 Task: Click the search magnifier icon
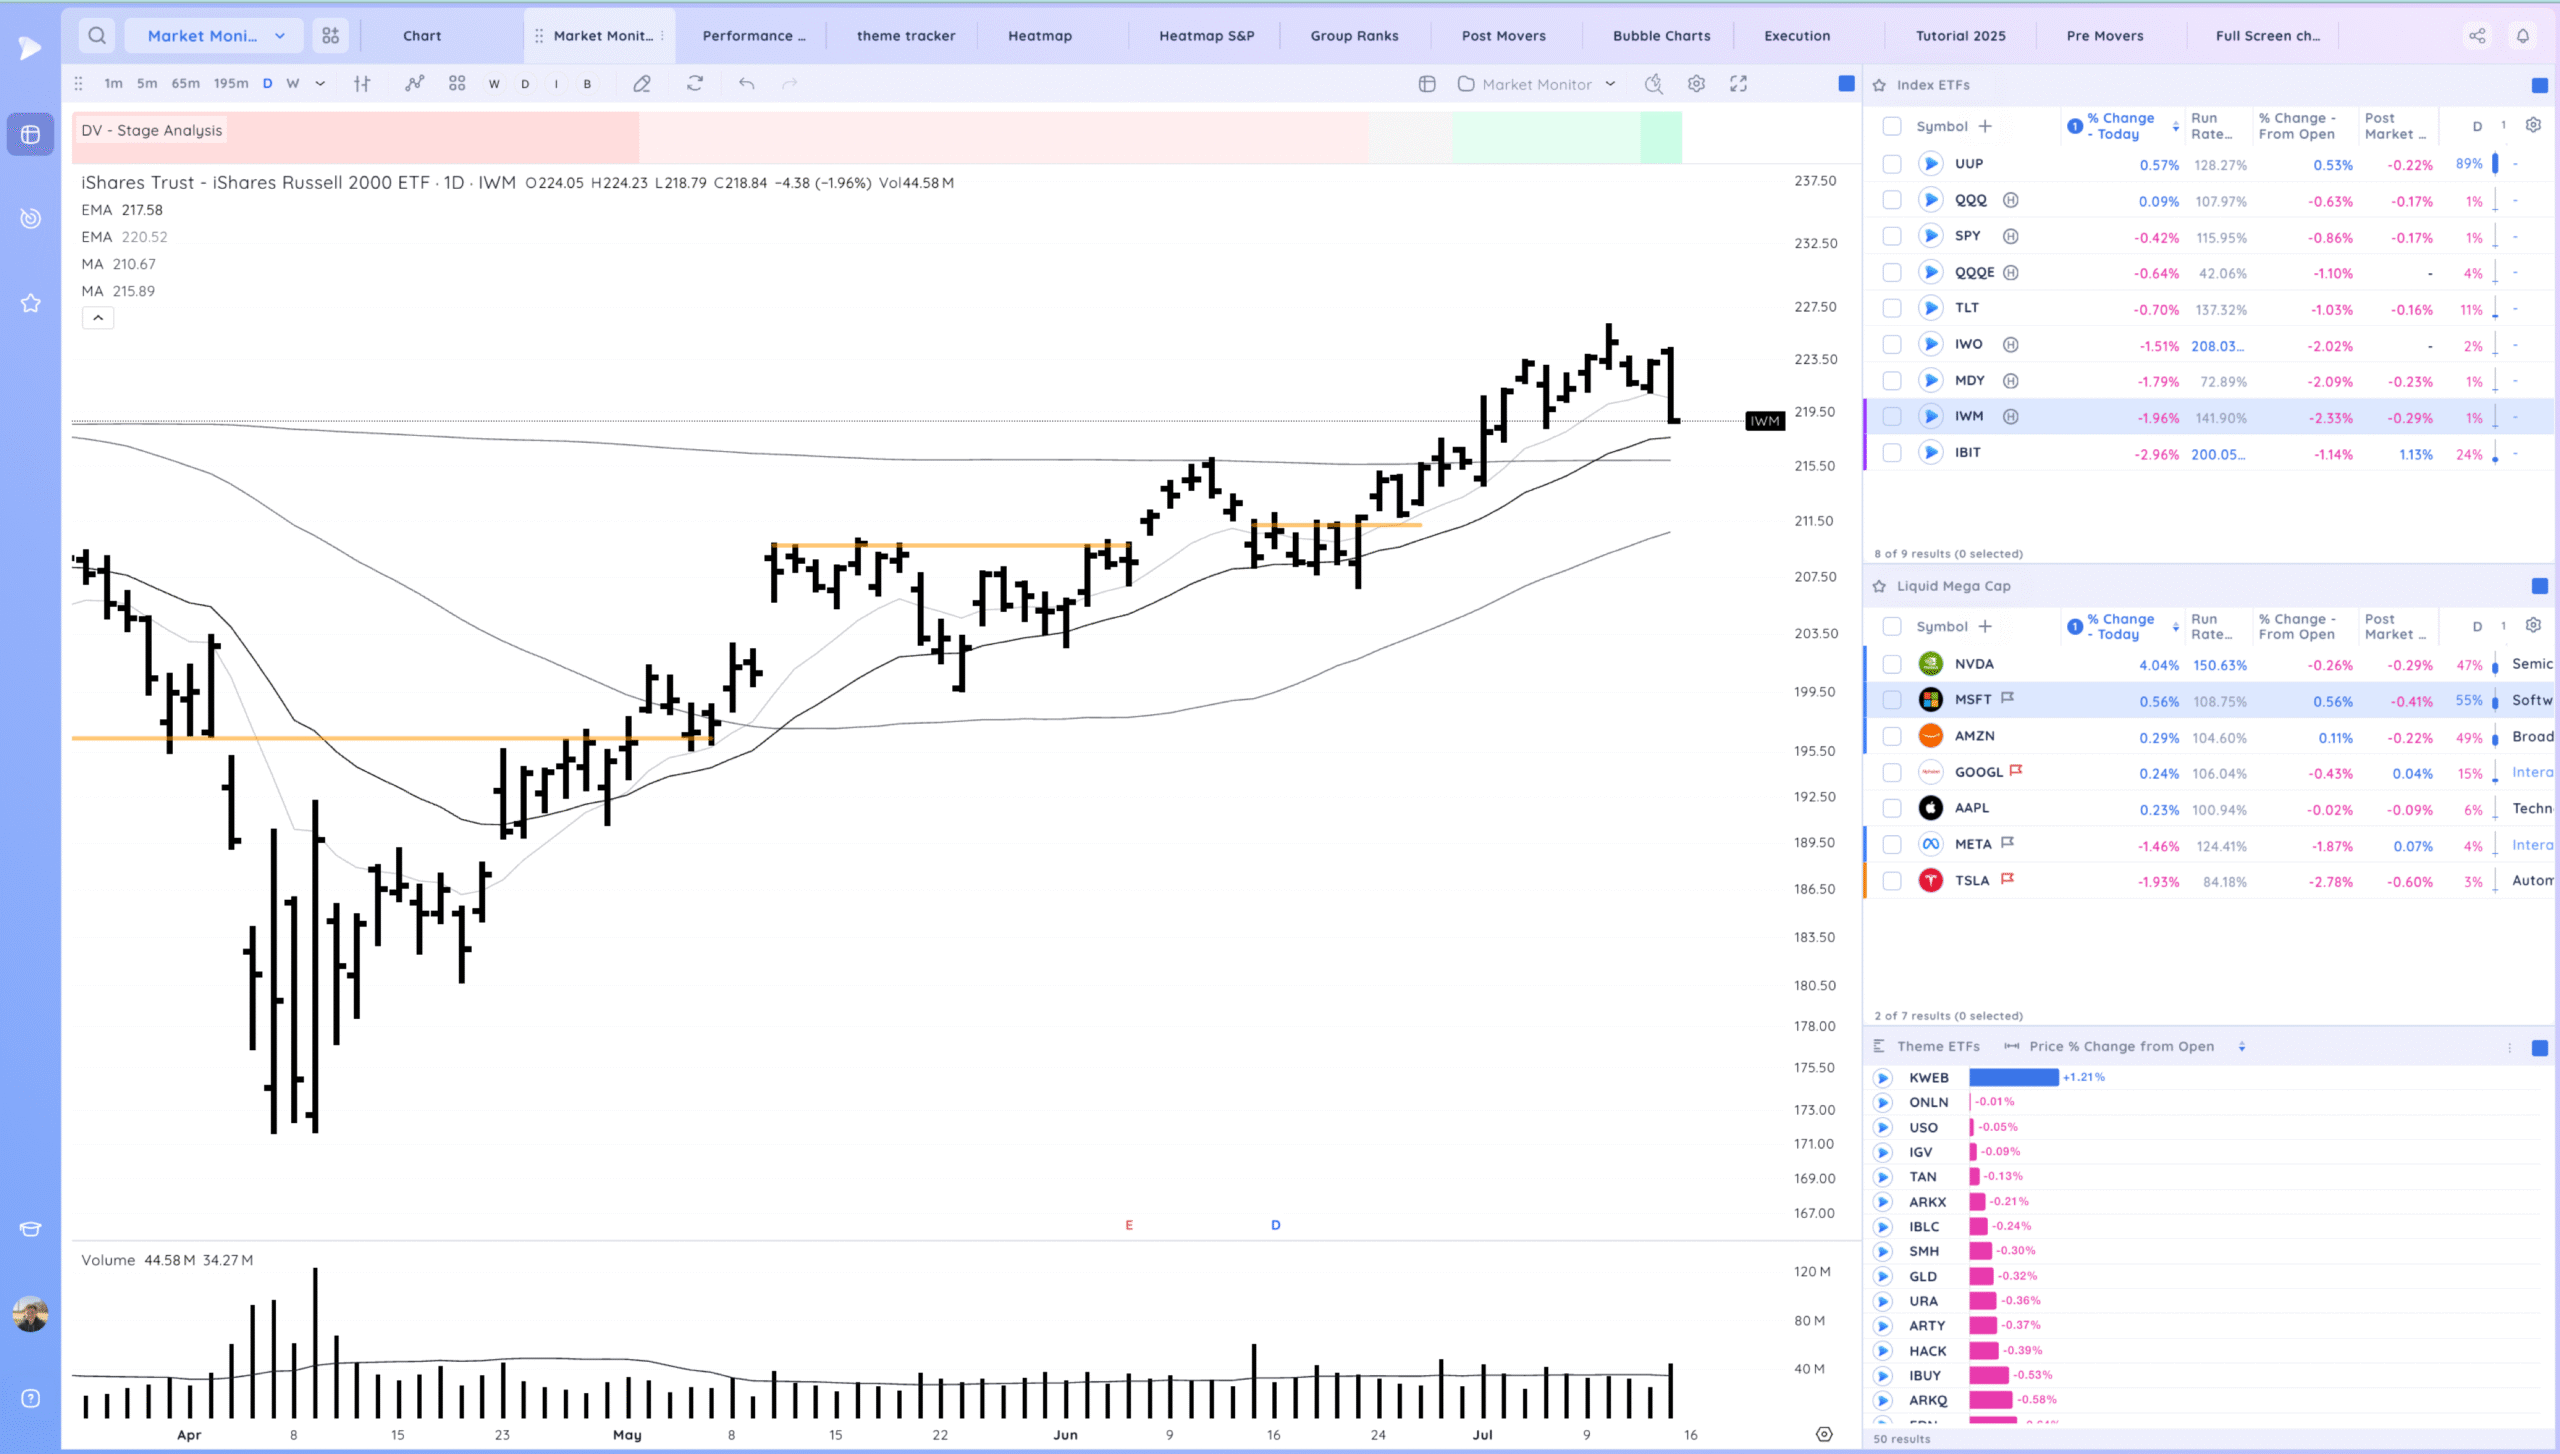point(97,36)
